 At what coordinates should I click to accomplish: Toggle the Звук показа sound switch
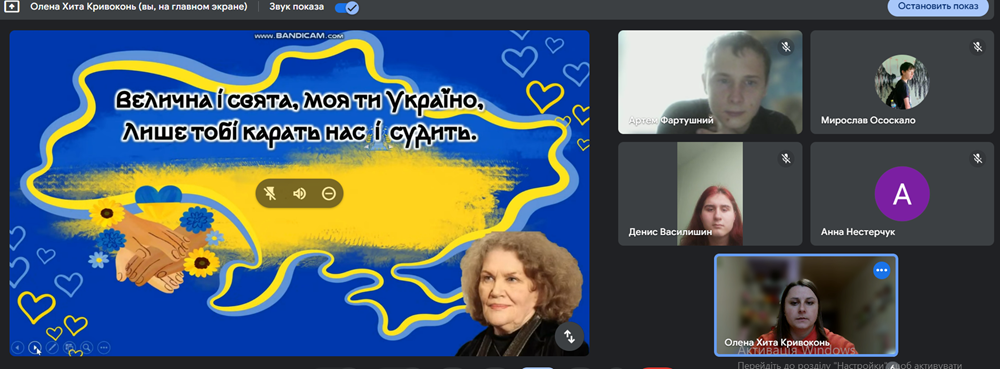pyautogui.click(x=346, y=8)
